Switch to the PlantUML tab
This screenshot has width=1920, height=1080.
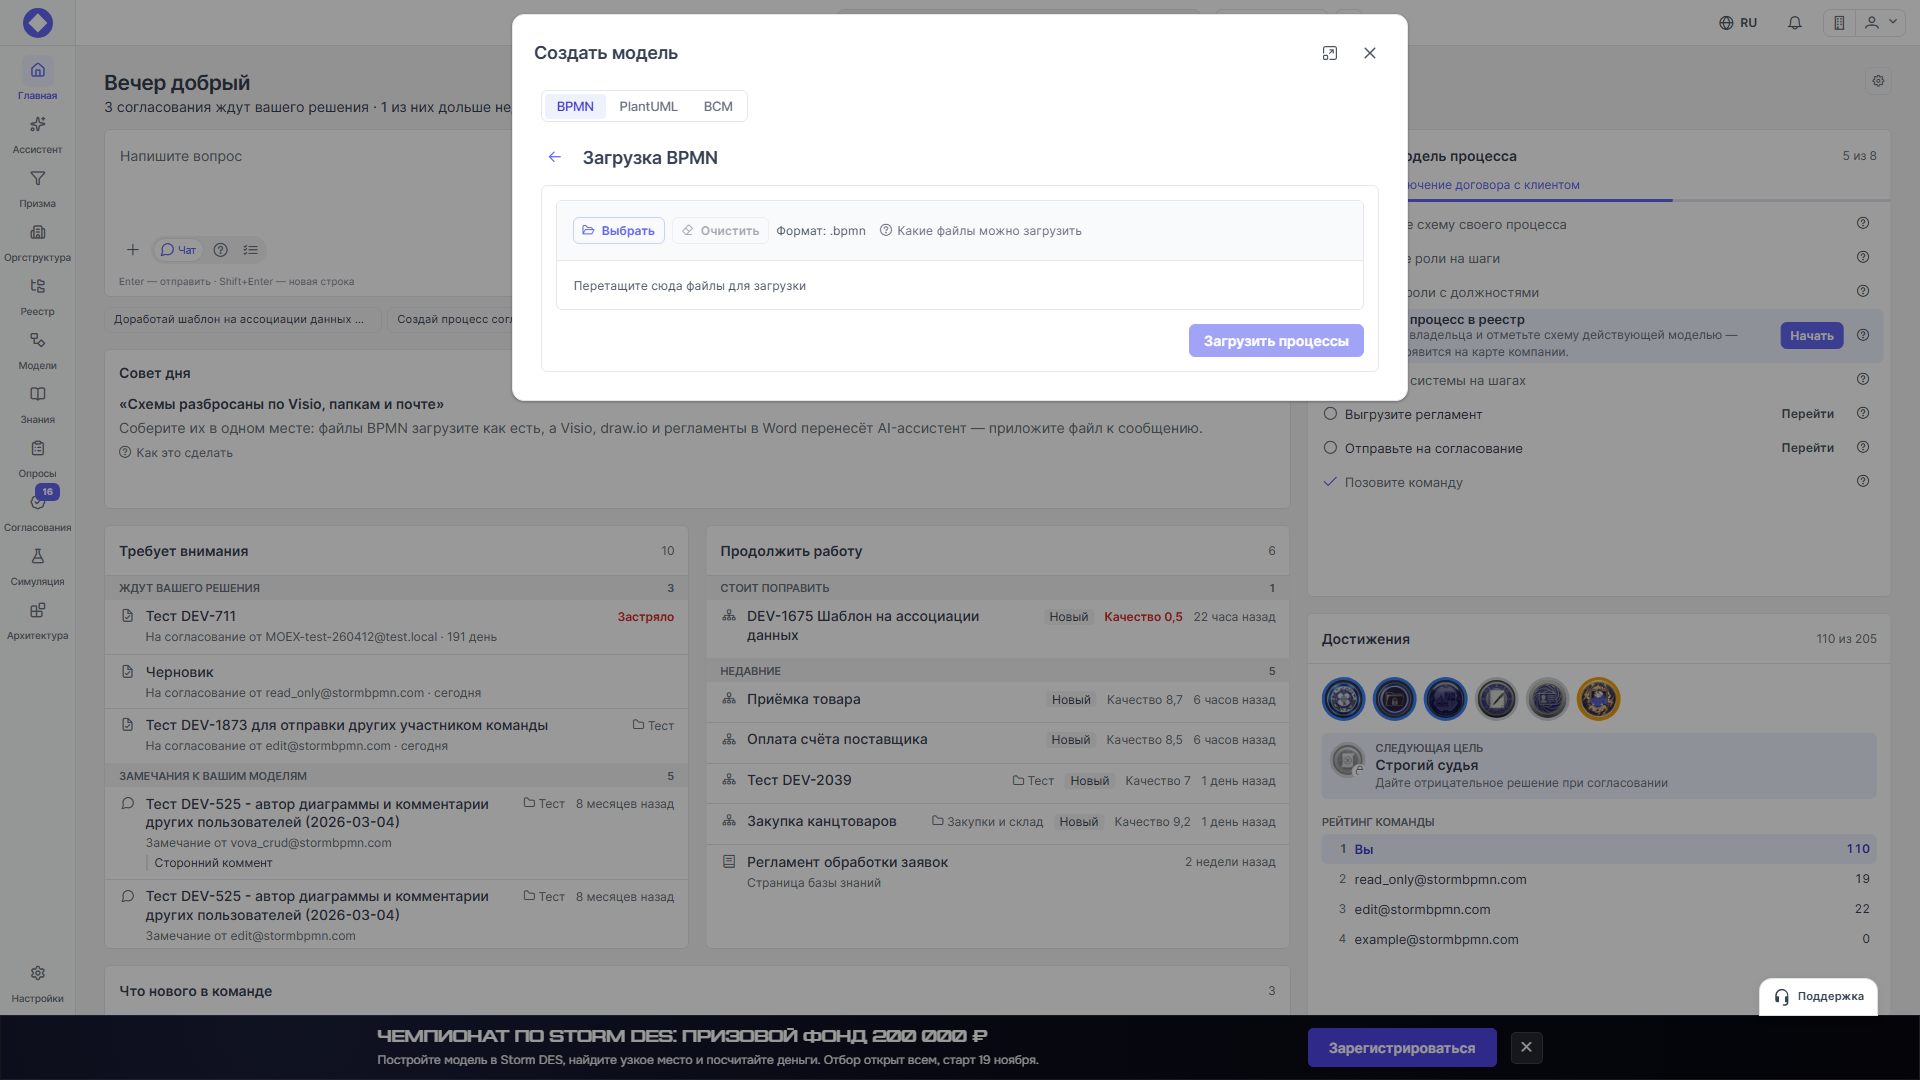coord(648,106)
